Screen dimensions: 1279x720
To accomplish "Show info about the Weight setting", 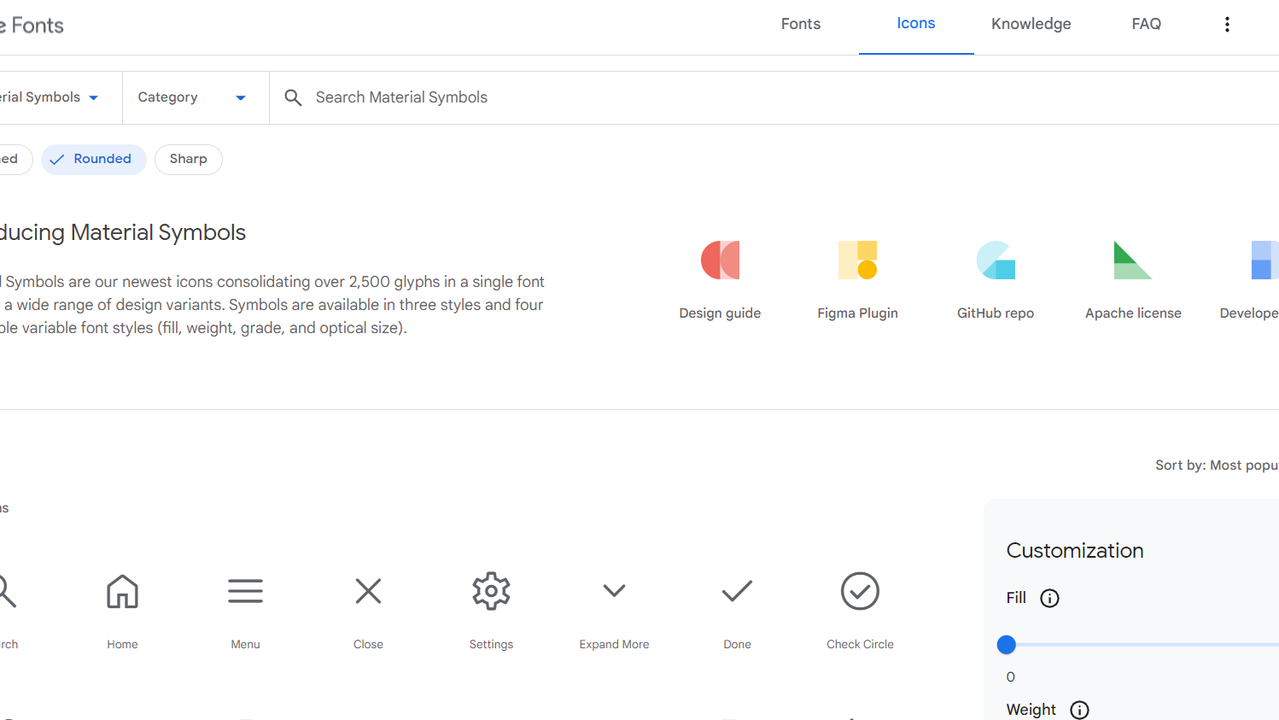I will 1079,710.
